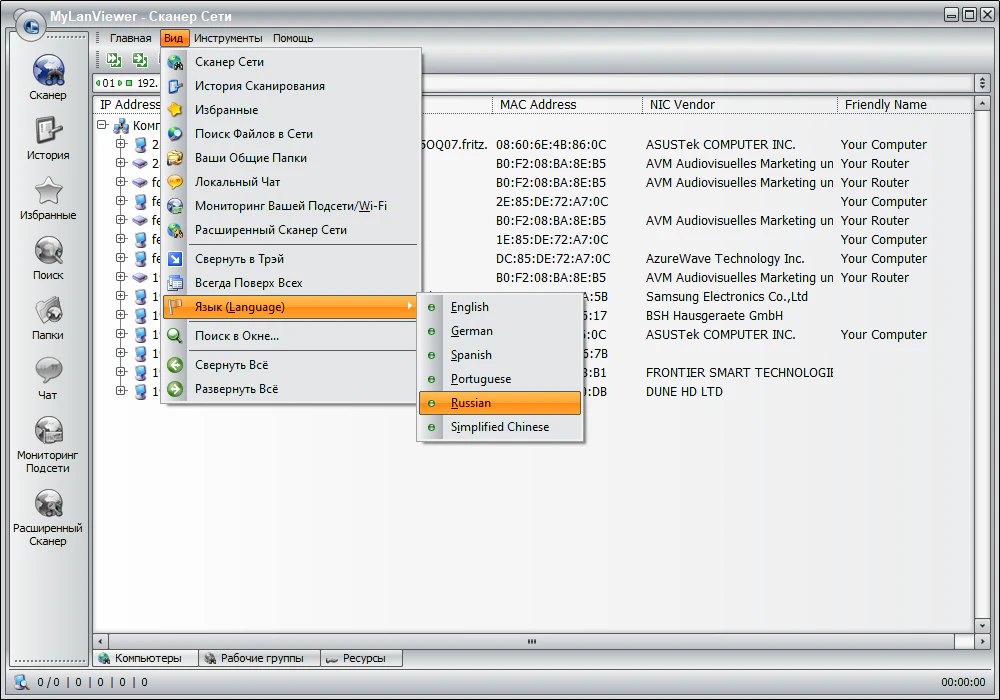Toggle Всегда Поверх Всех option

coord(248,283)
